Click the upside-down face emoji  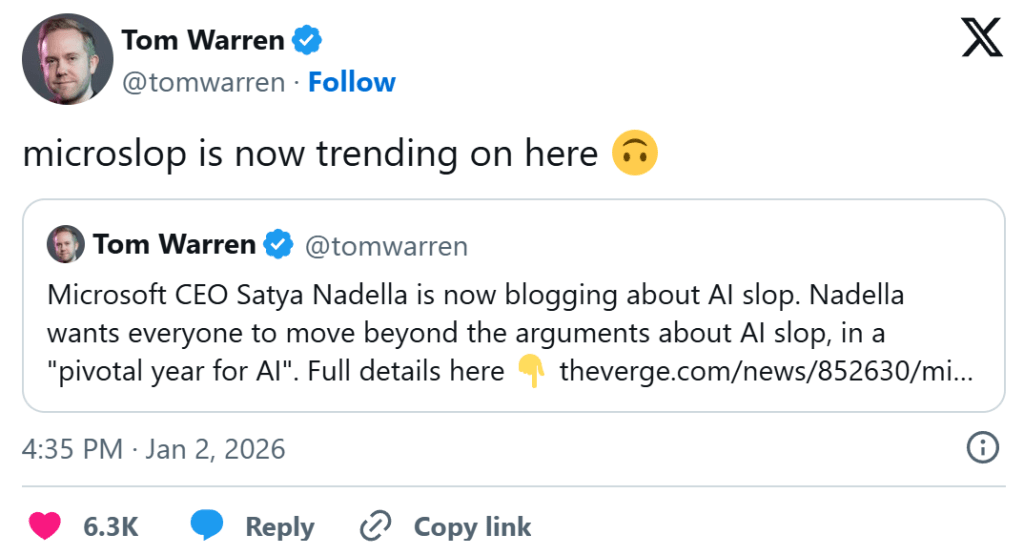point(634,154)
